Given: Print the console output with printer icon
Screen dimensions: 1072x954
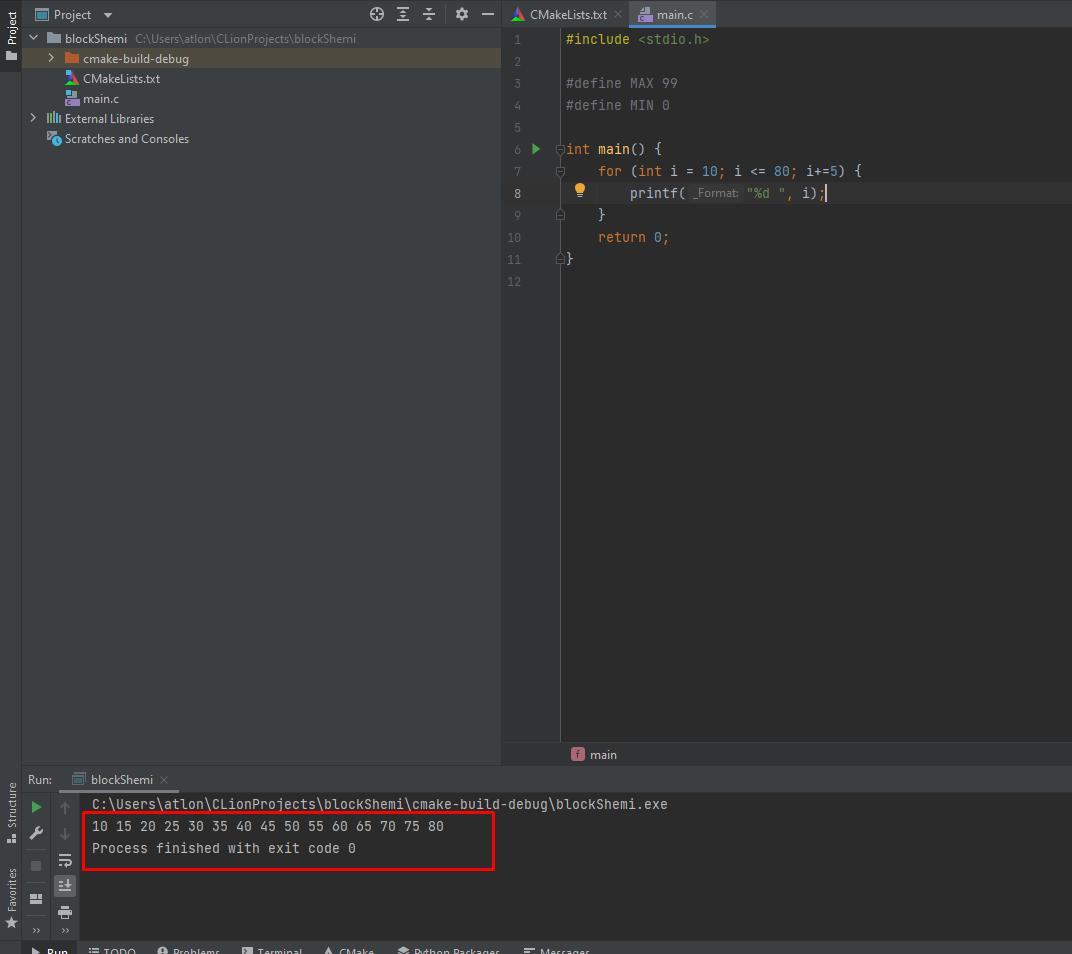Looking at the screenshot, I should (x=65, y=912).
